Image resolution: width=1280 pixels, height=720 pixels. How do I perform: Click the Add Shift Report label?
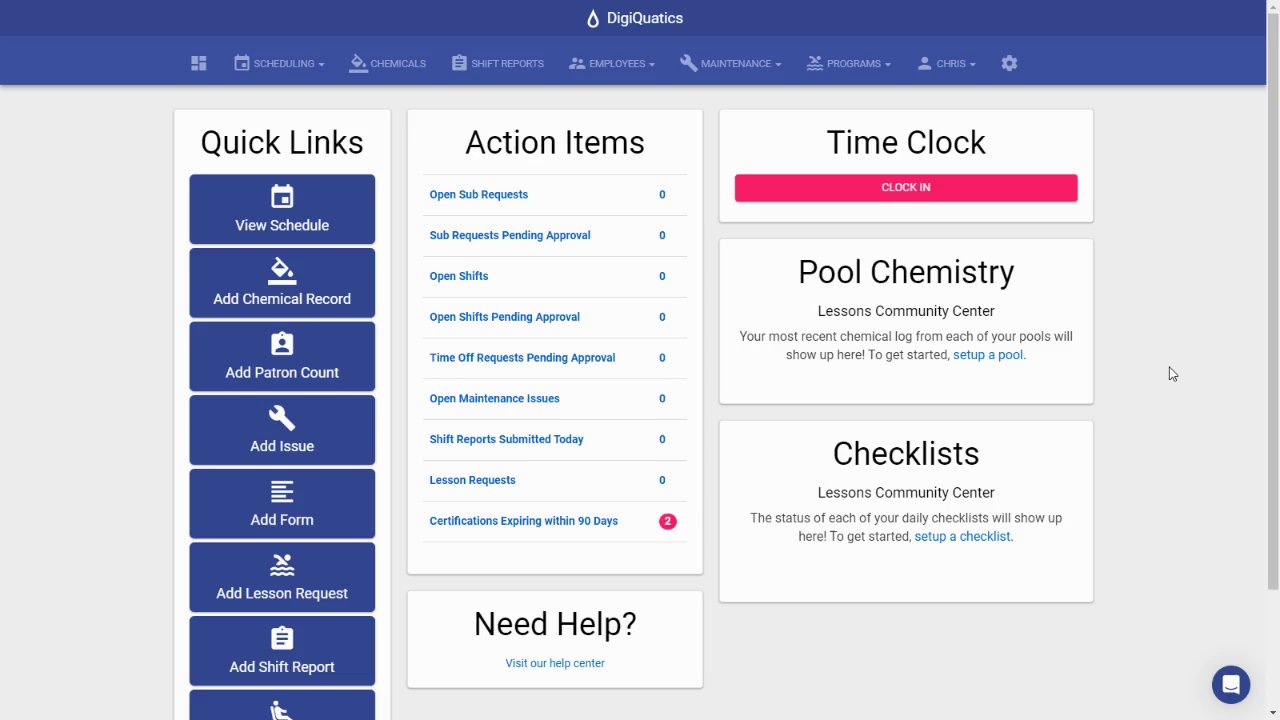[x=282, y=667]
